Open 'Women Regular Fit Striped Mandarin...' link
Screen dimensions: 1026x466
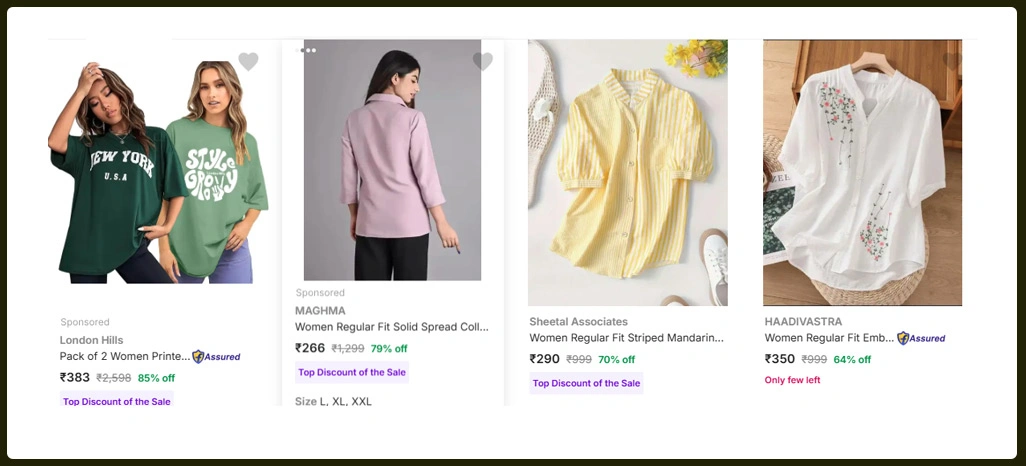click(626, 338)
